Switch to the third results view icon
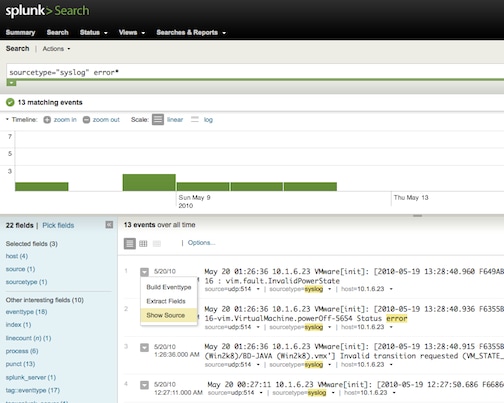 pyautogui.click(x=157, y=244)
